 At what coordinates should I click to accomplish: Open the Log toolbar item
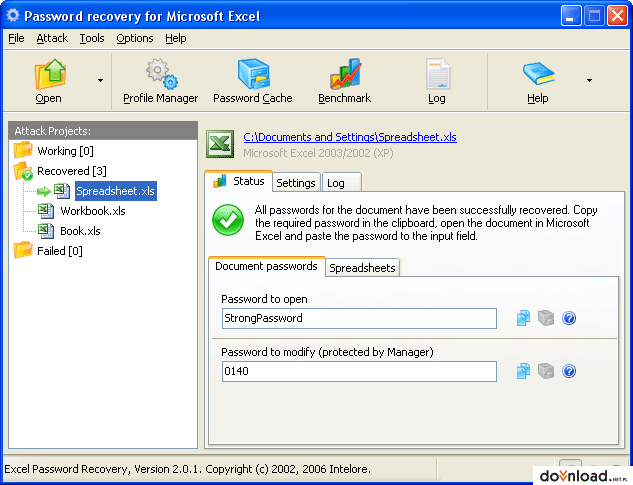[x=437, y=81]
